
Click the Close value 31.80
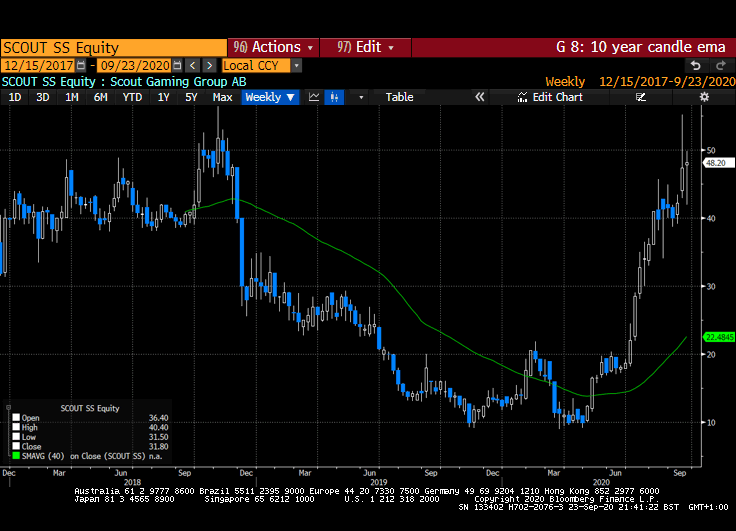point(158,446)
